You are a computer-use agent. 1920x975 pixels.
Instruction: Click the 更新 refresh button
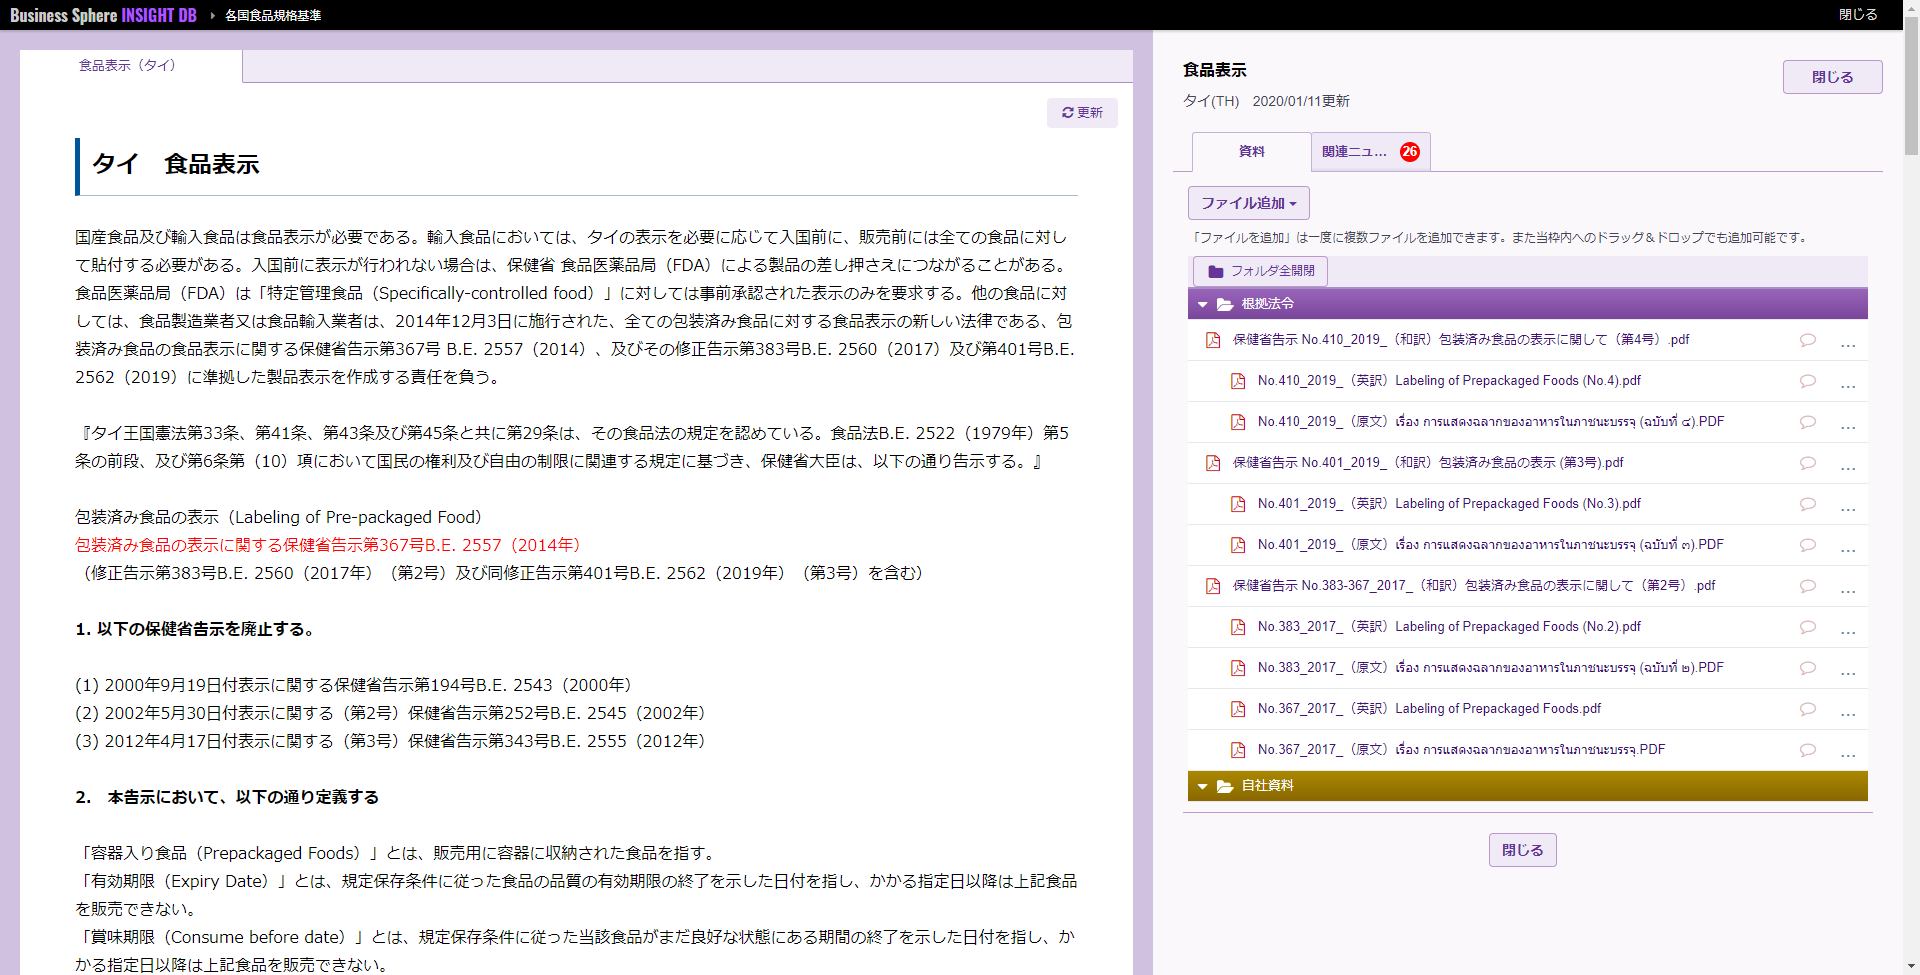tap(1082, 113)
